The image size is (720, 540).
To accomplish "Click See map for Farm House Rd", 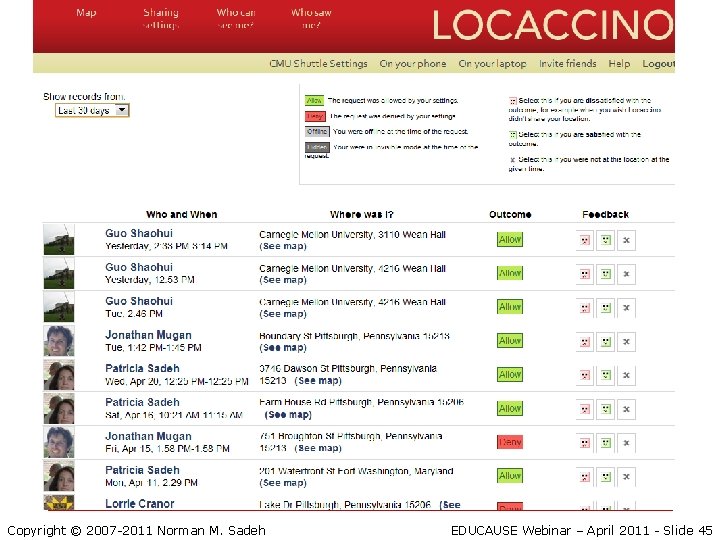I will [x=288, y=415].
